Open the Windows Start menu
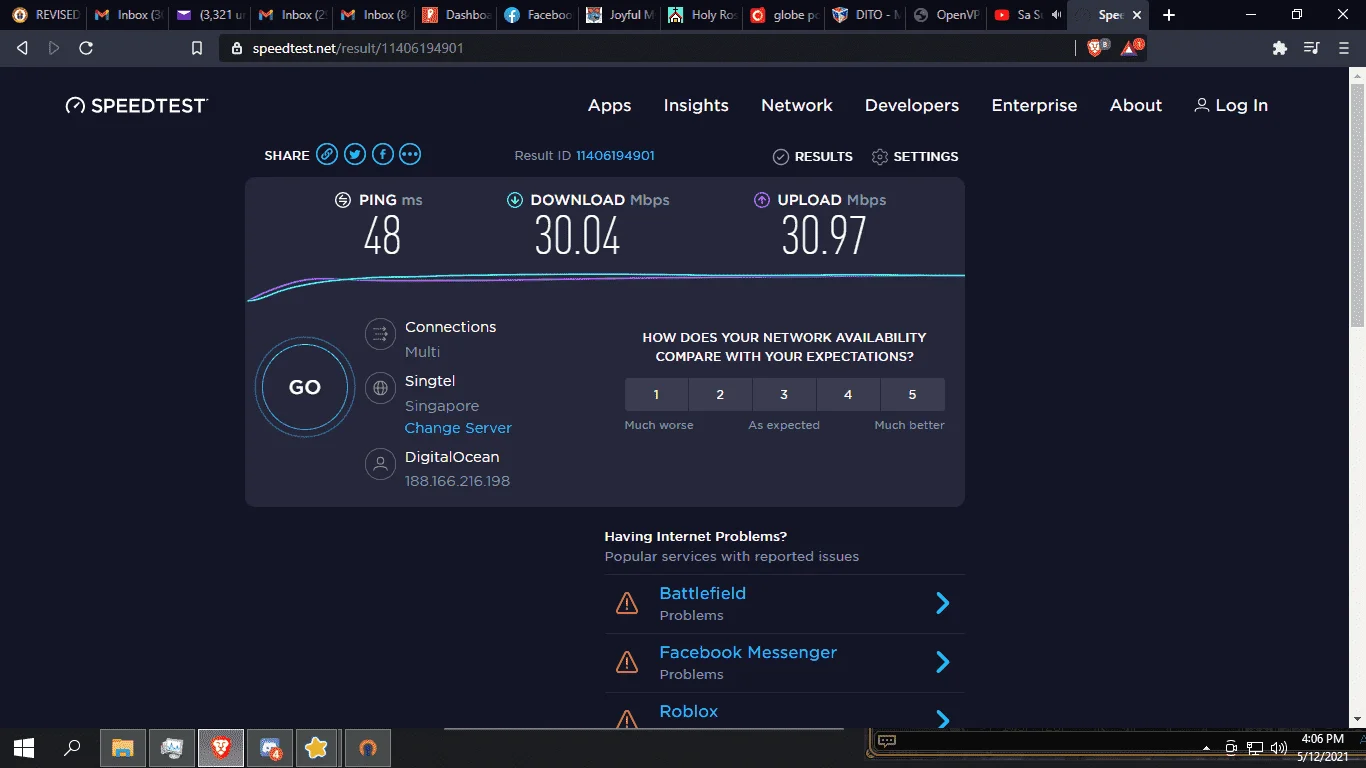The image size is (1366, 768). pyautogui.click(x=24, y=747)
